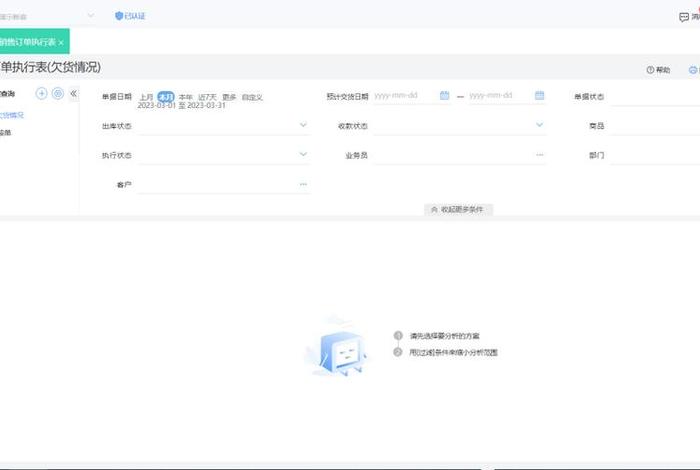700x470 pixels.
Task: Choose 上月 date range option
Action: (146, 97)
